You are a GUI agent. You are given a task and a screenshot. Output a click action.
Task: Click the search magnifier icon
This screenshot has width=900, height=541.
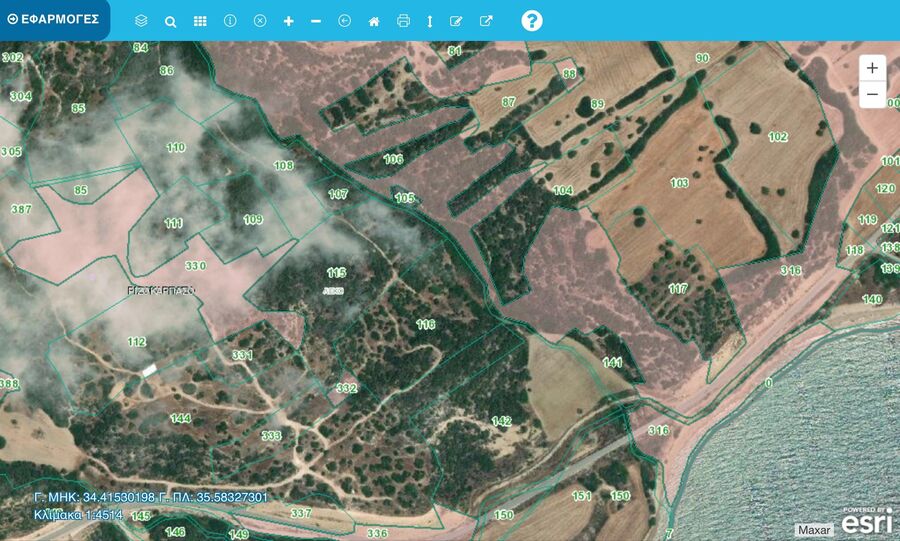170,21
